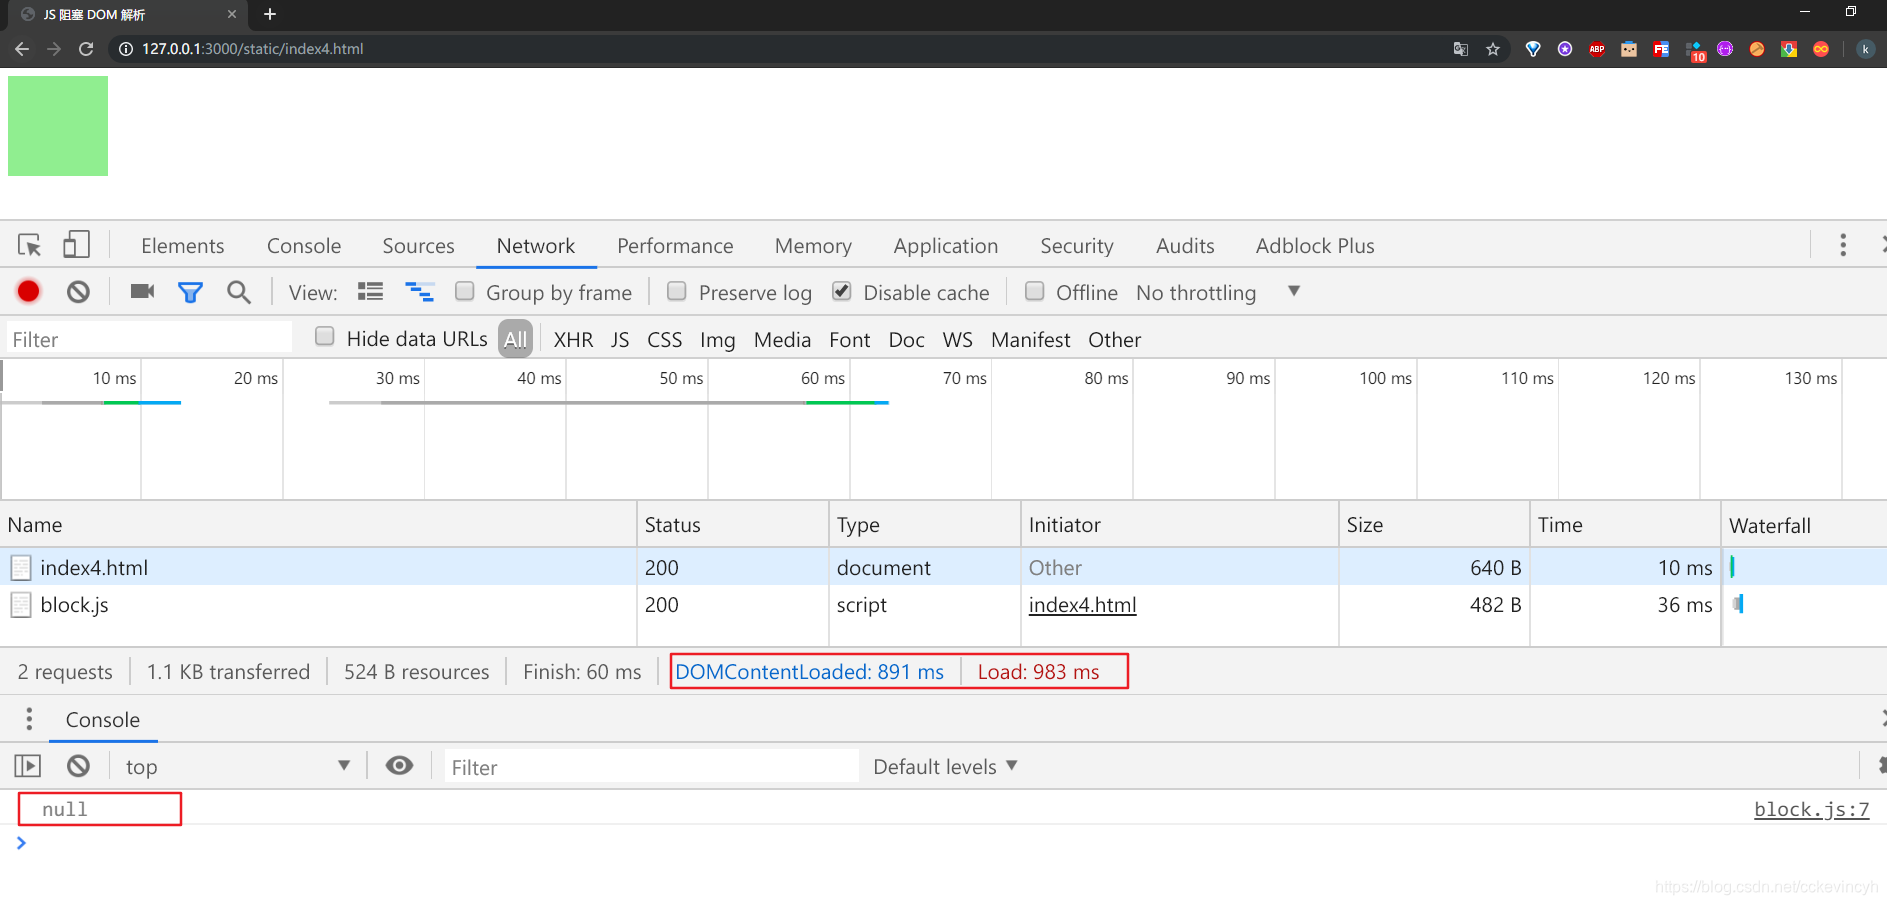Open the index4.html initiator link
The height and width of the screenshot is (905, 1887).
point(1082,604)
